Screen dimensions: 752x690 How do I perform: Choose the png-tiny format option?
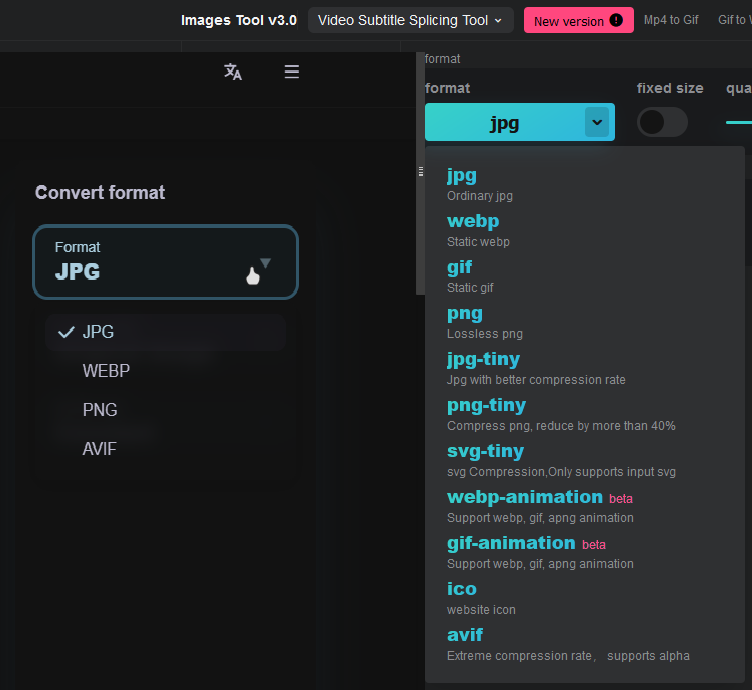coord(584,414)
